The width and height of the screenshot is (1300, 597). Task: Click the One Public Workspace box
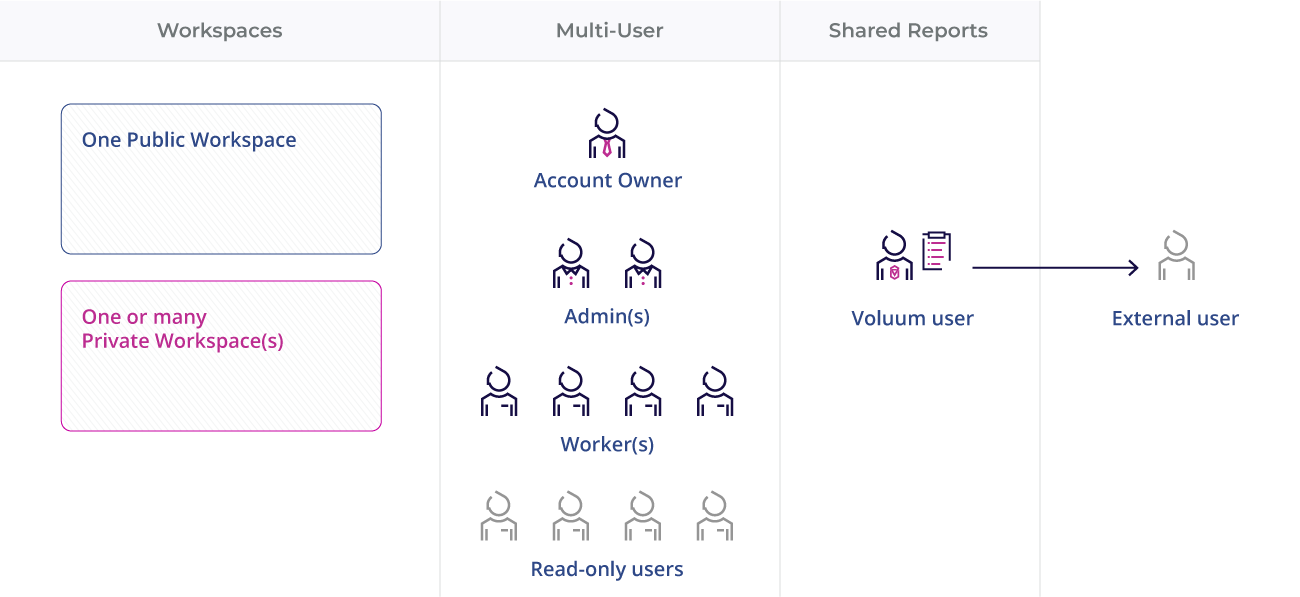(221, 178)
